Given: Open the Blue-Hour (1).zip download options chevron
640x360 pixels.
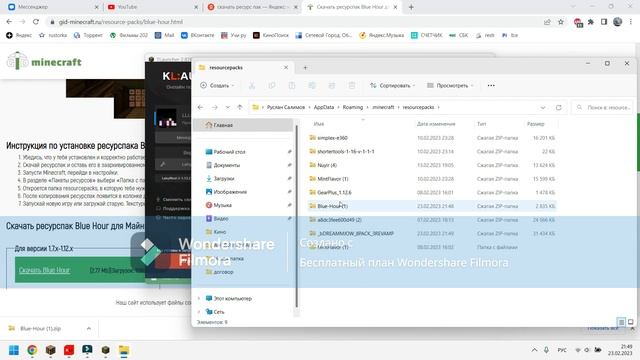Looking at the screenshot, I should pos(89,329).
